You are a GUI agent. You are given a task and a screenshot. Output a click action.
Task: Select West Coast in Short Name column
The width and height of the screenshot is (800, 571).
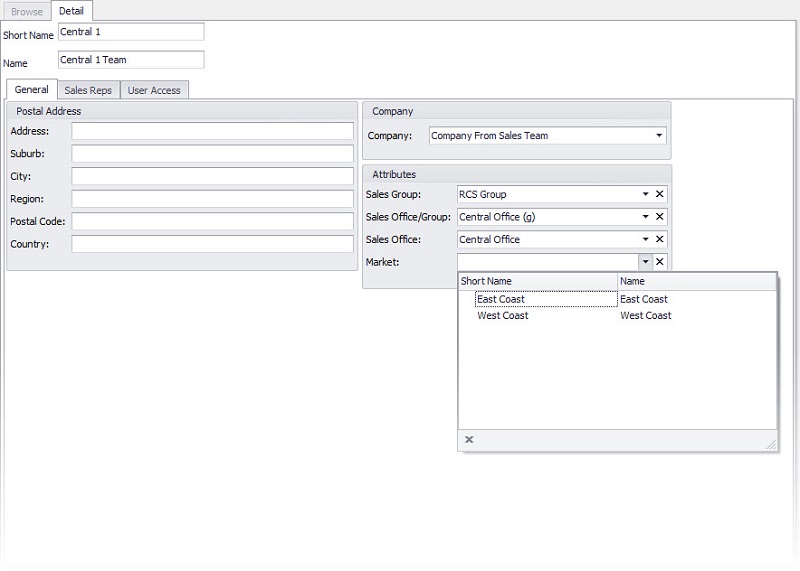503,315
